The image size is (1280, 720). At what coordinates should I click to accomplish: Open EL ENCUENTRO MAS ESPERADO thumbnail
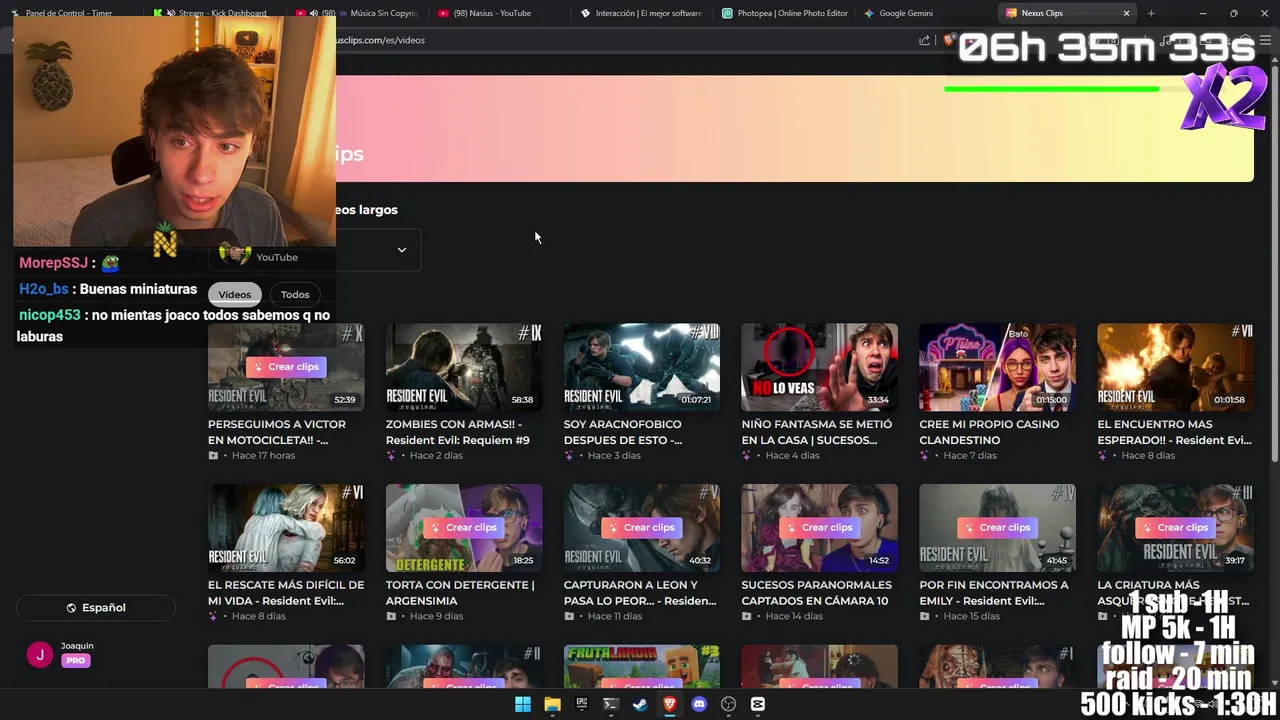pyautogui.click(x=1176, y=367)
